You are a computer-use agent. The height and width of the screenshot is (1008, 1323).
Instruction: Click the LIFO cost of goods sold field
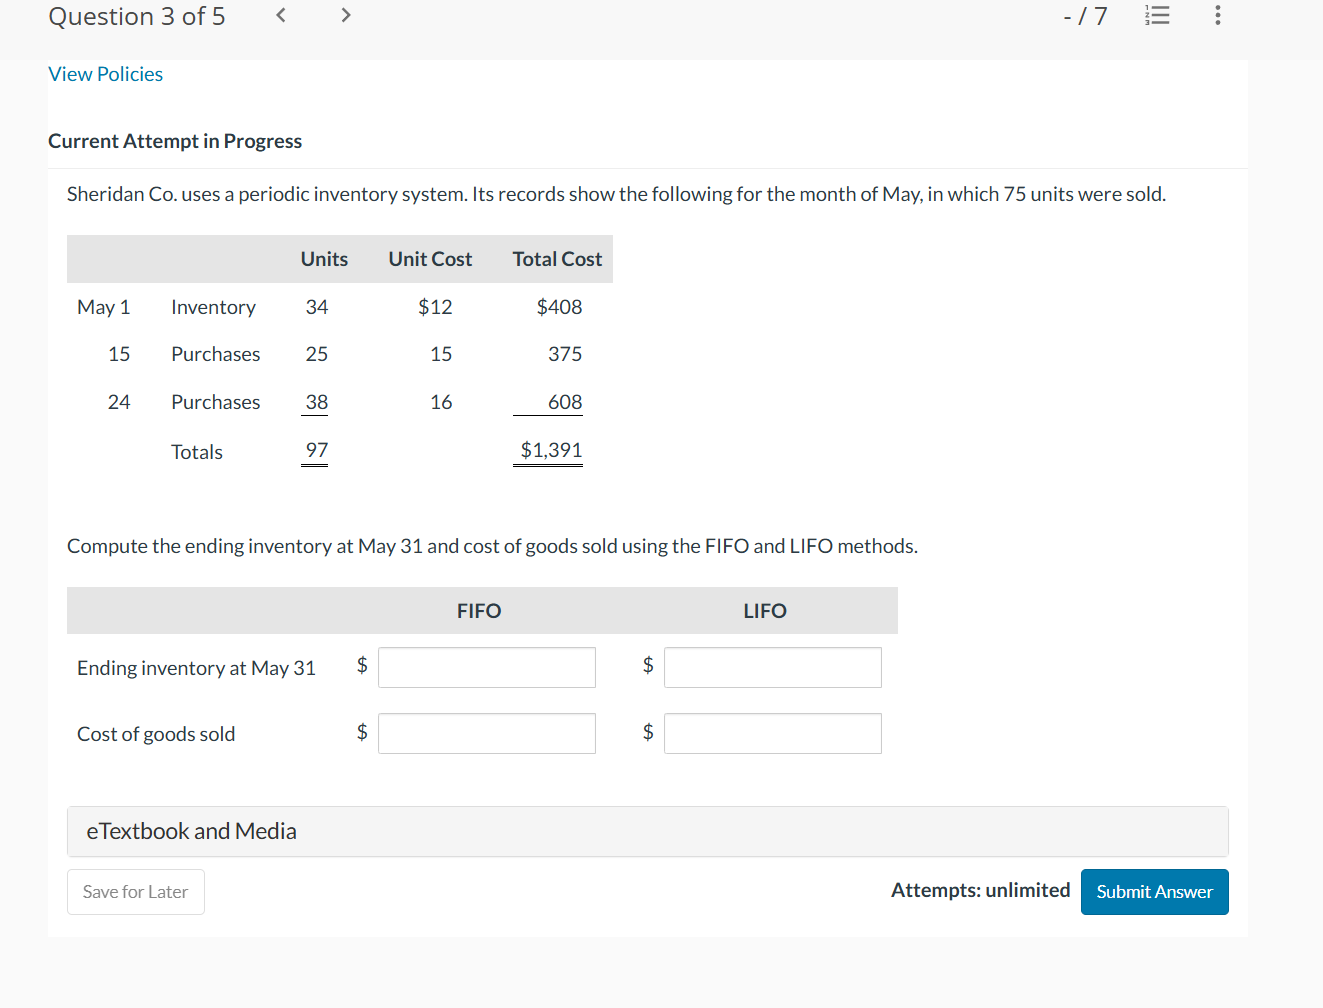(773, 733)
